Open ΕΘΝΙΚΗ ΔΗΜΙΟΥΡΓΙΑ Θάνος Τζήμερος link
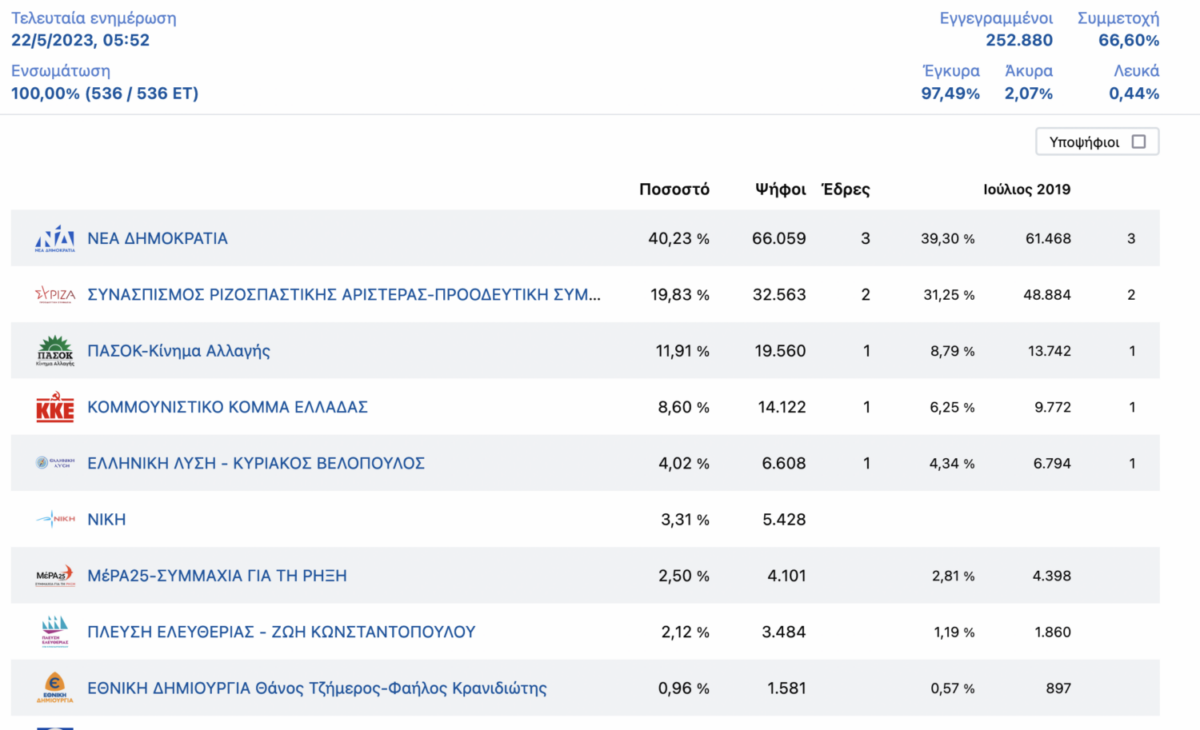The image size is (1200, 730). coord(318,688)
